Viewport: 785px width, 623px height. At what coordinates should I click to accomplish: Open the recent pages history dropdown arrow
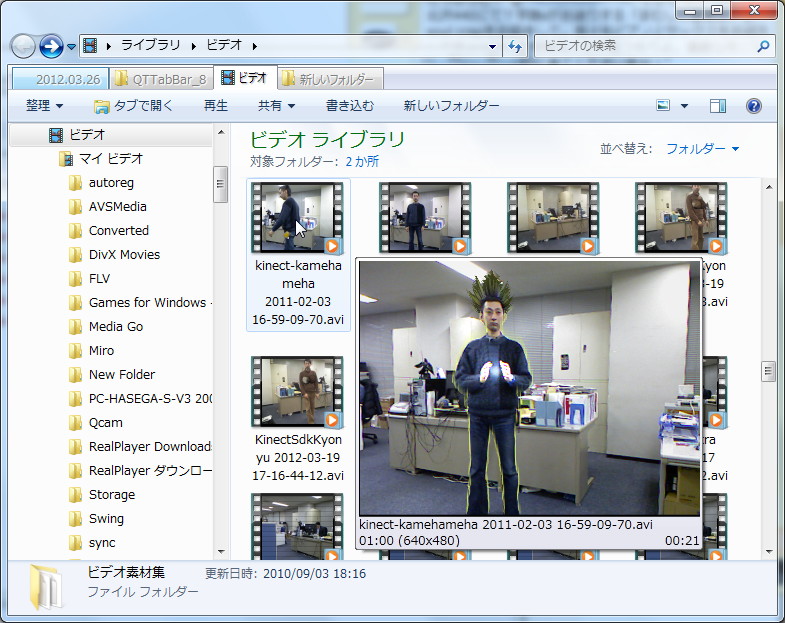click(x=71, y=47)
